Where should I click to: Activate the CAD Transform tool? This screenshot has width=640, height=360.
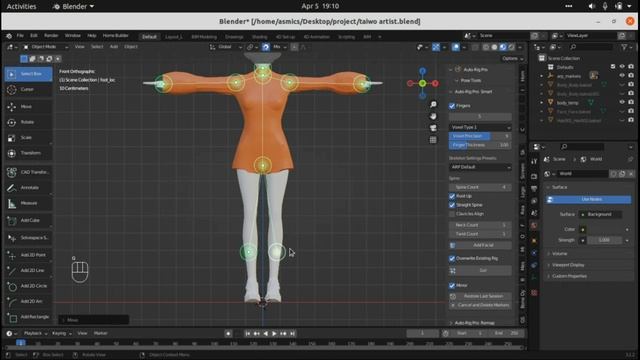[28, 172]
